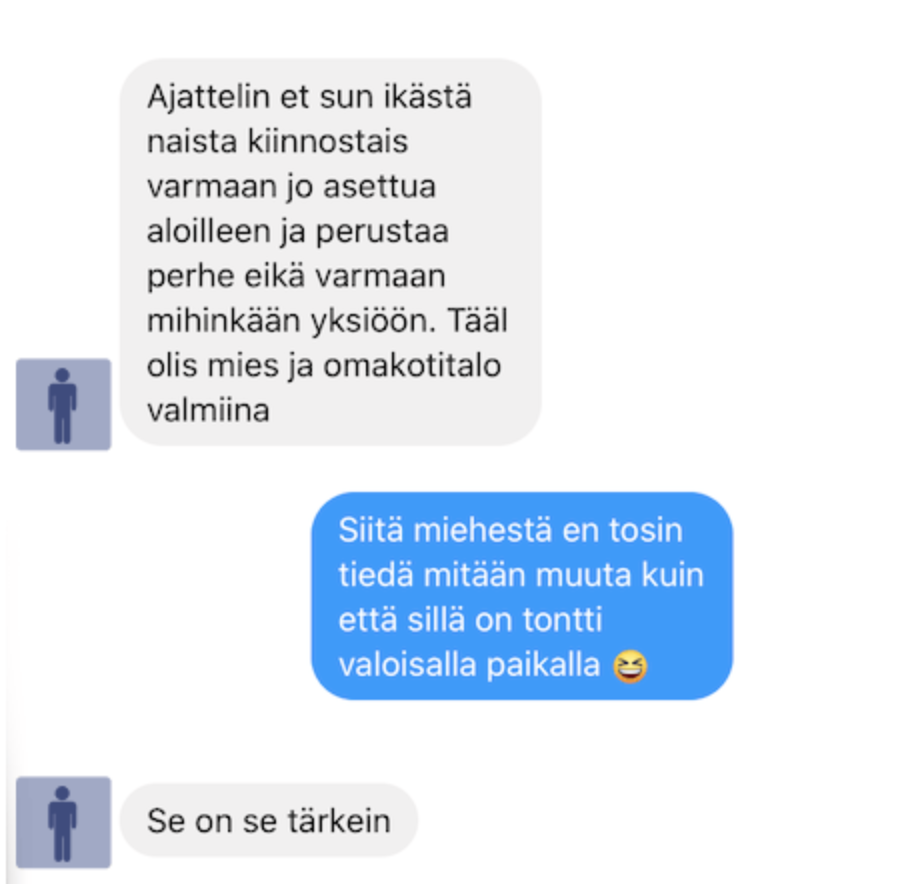Click the word 'valmiina' ending the first message
Screen dimensions: 918x884
point(208,411)
